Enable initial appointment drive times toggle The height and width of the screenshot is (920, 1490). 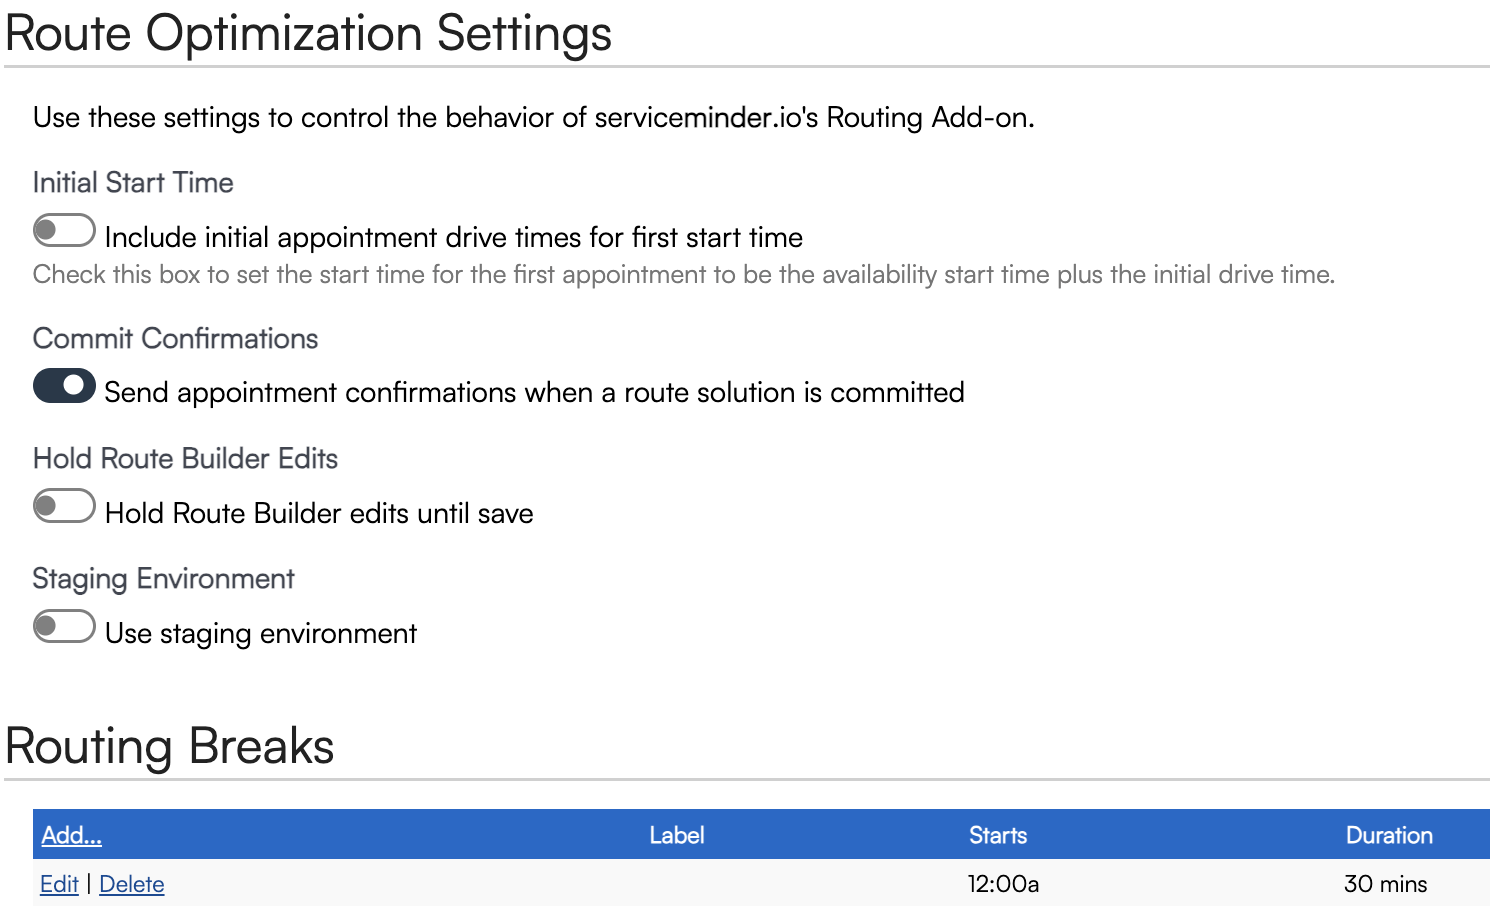point(64,231)
